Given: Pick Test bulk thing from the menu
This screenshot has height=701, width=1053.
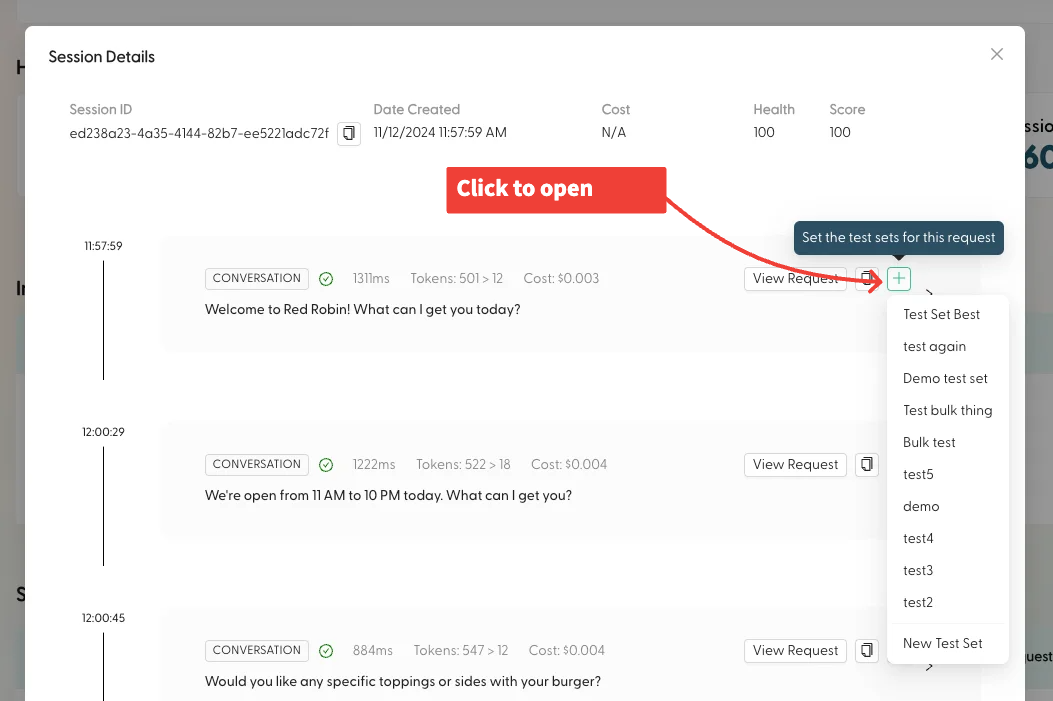Looking at the screenshot, I should coord(946,410).
